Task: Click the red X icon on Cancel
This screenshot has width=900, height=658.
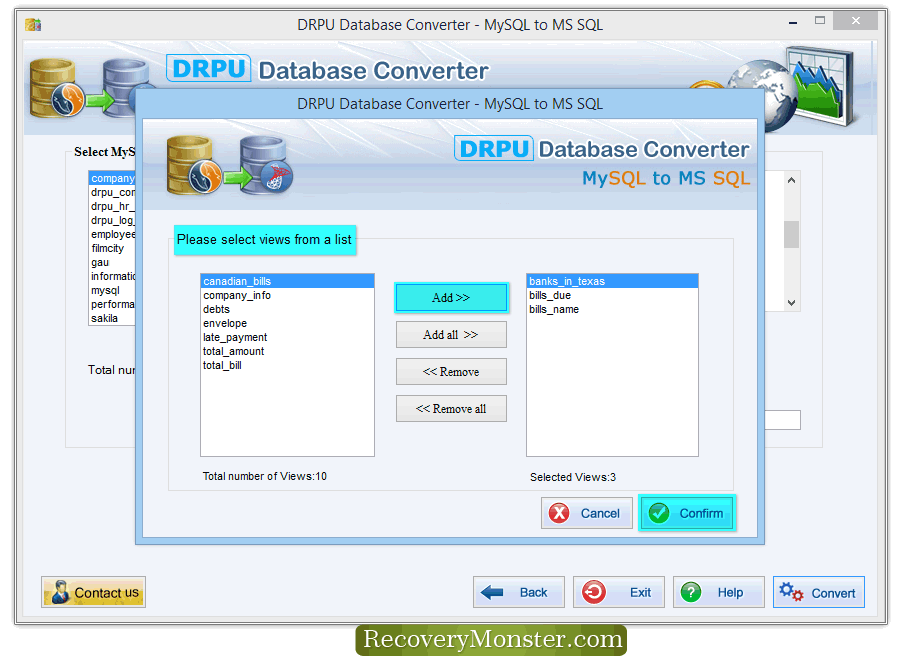Action: (559, 513)
